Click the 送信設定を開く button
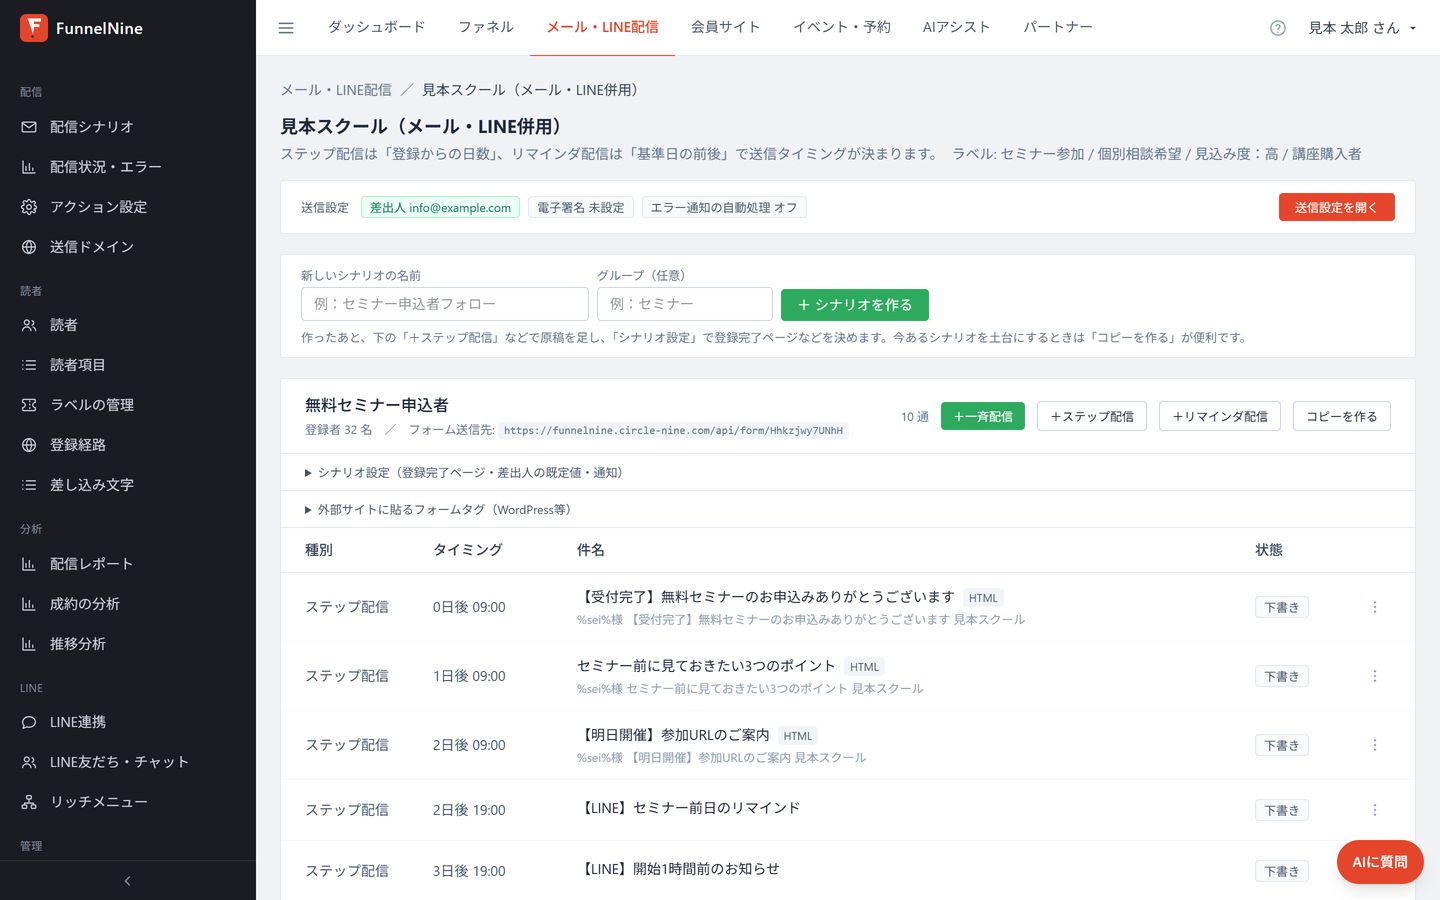The width and height of the screenshot is (1440, 900). pos(1336,207)
